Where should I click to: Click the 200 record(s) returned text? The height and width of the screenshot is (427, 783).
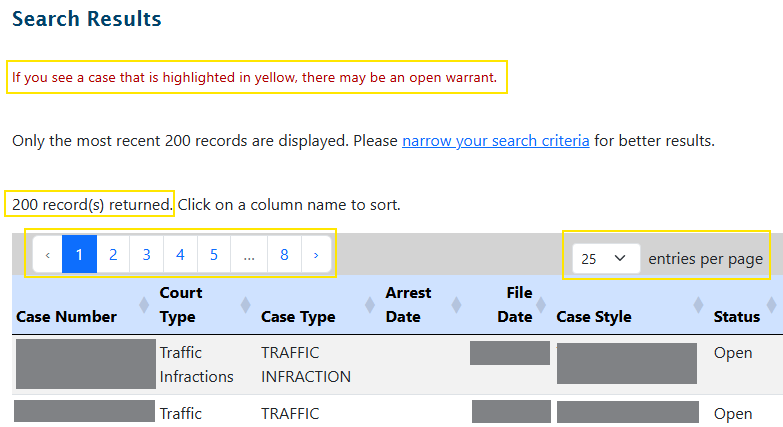point(92,205)
